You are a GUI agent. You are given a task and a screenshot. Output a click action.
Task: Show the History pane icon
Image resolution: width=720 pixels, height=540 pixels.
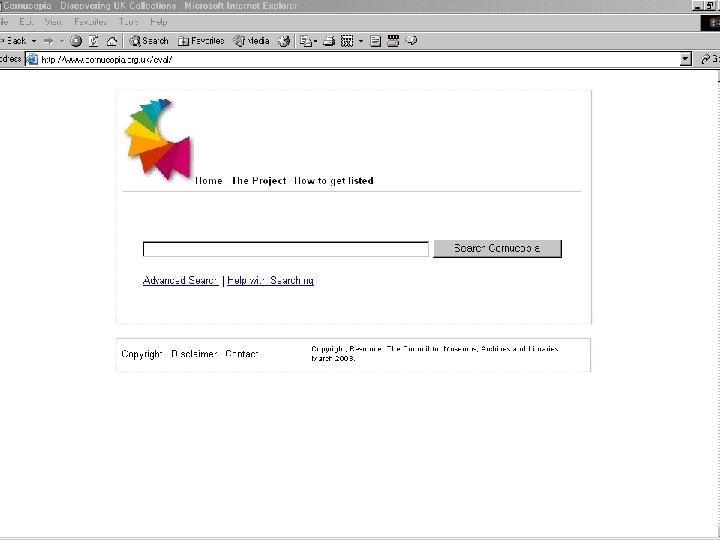284,41
